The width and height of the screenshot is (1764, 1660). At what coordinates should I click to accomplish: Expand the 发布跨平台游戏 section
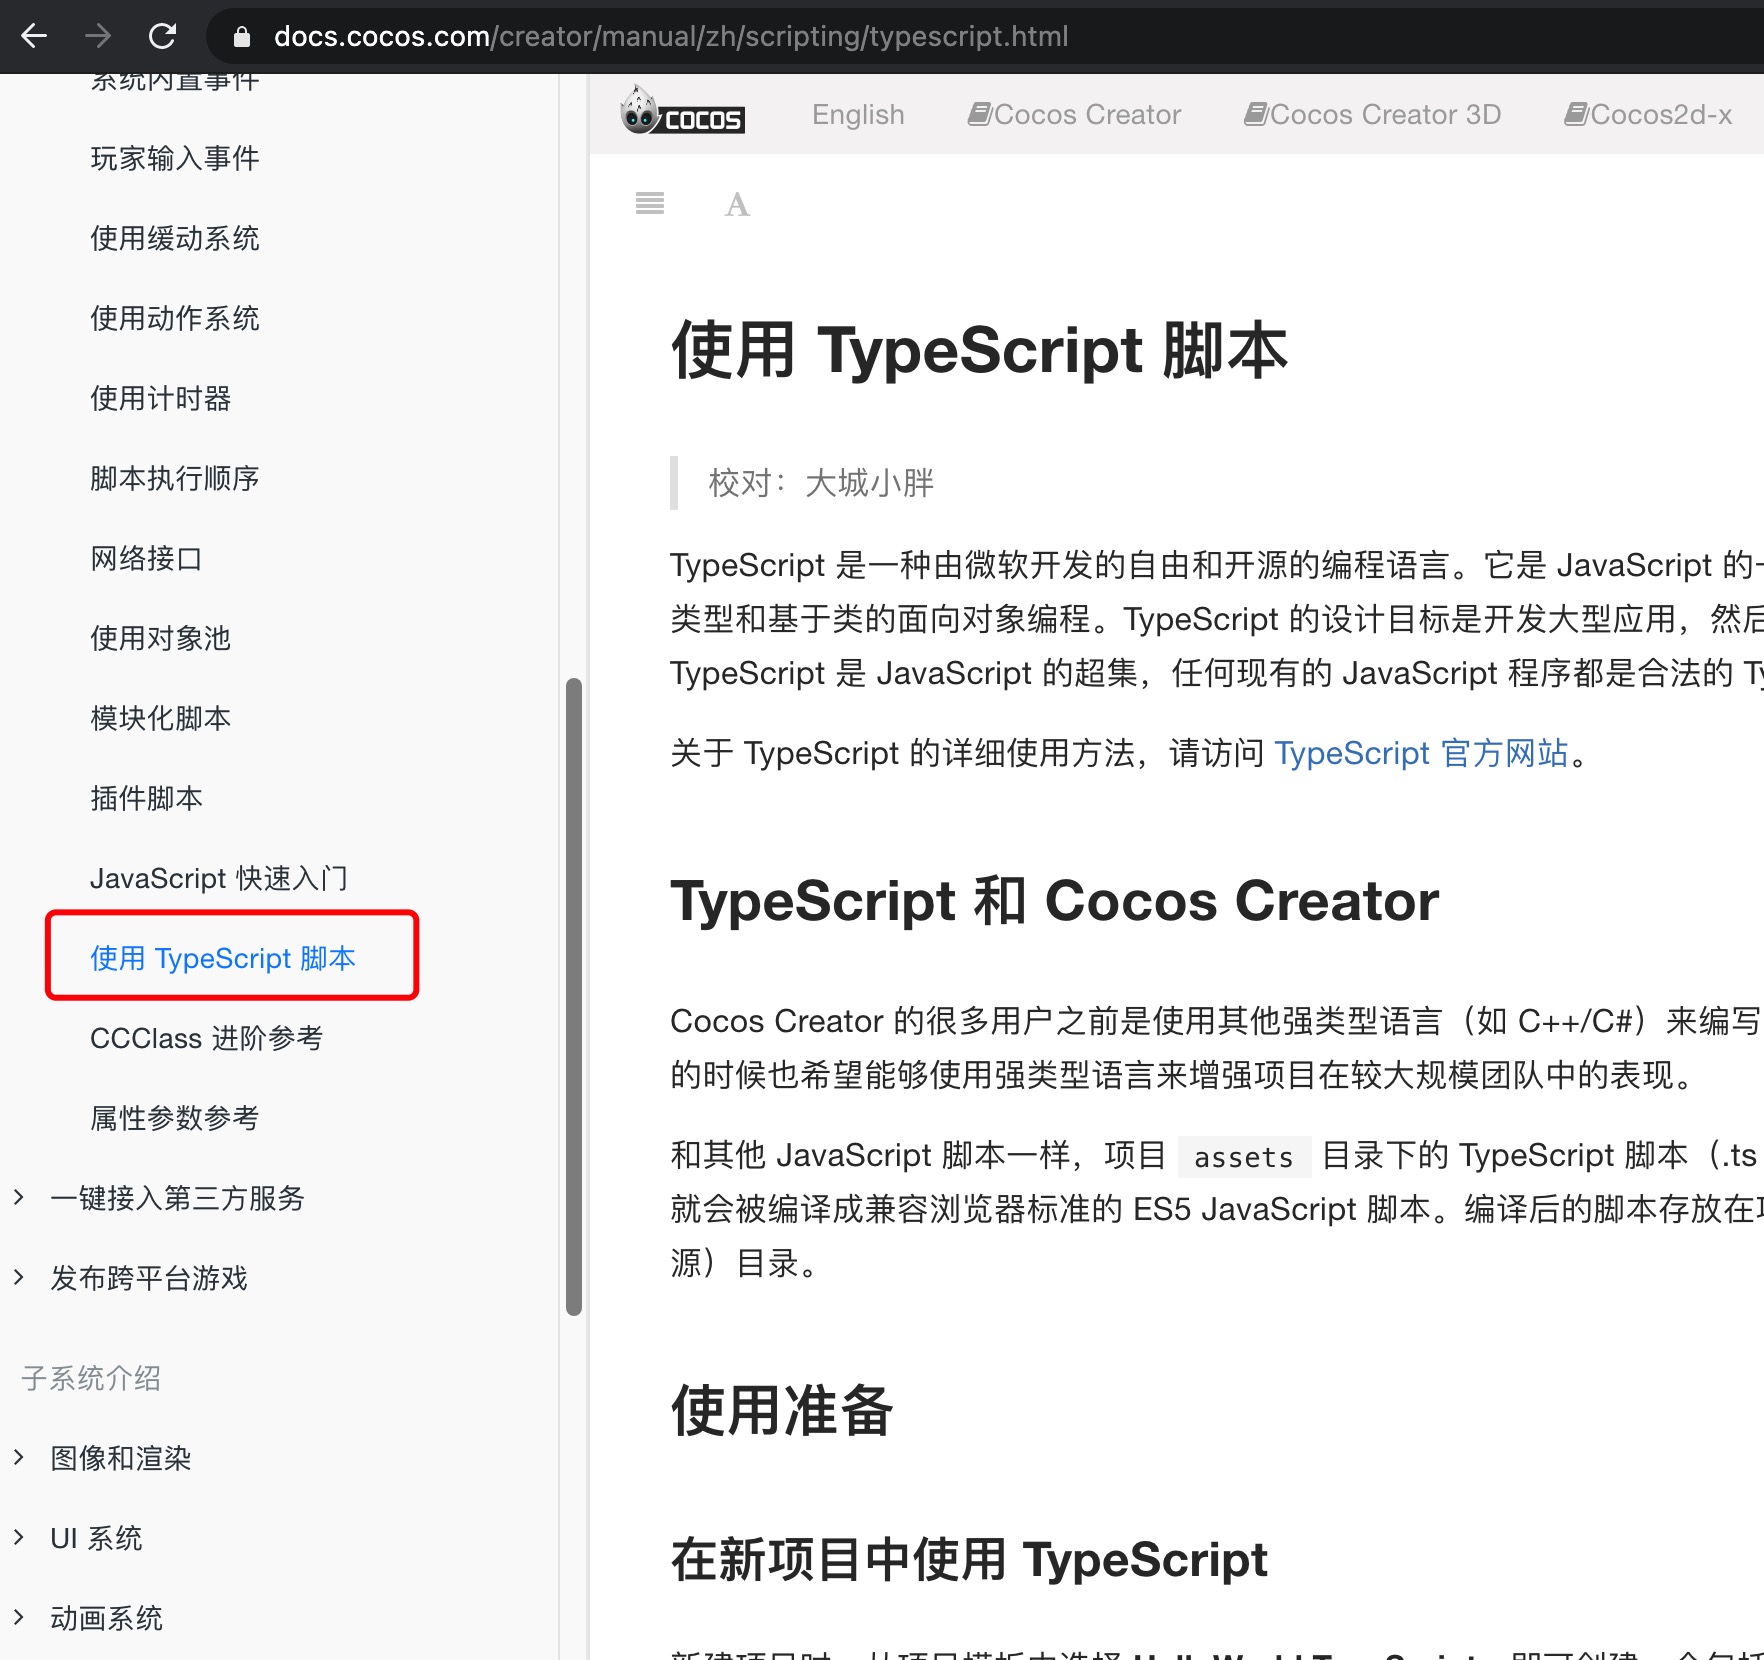(19, 1277)
